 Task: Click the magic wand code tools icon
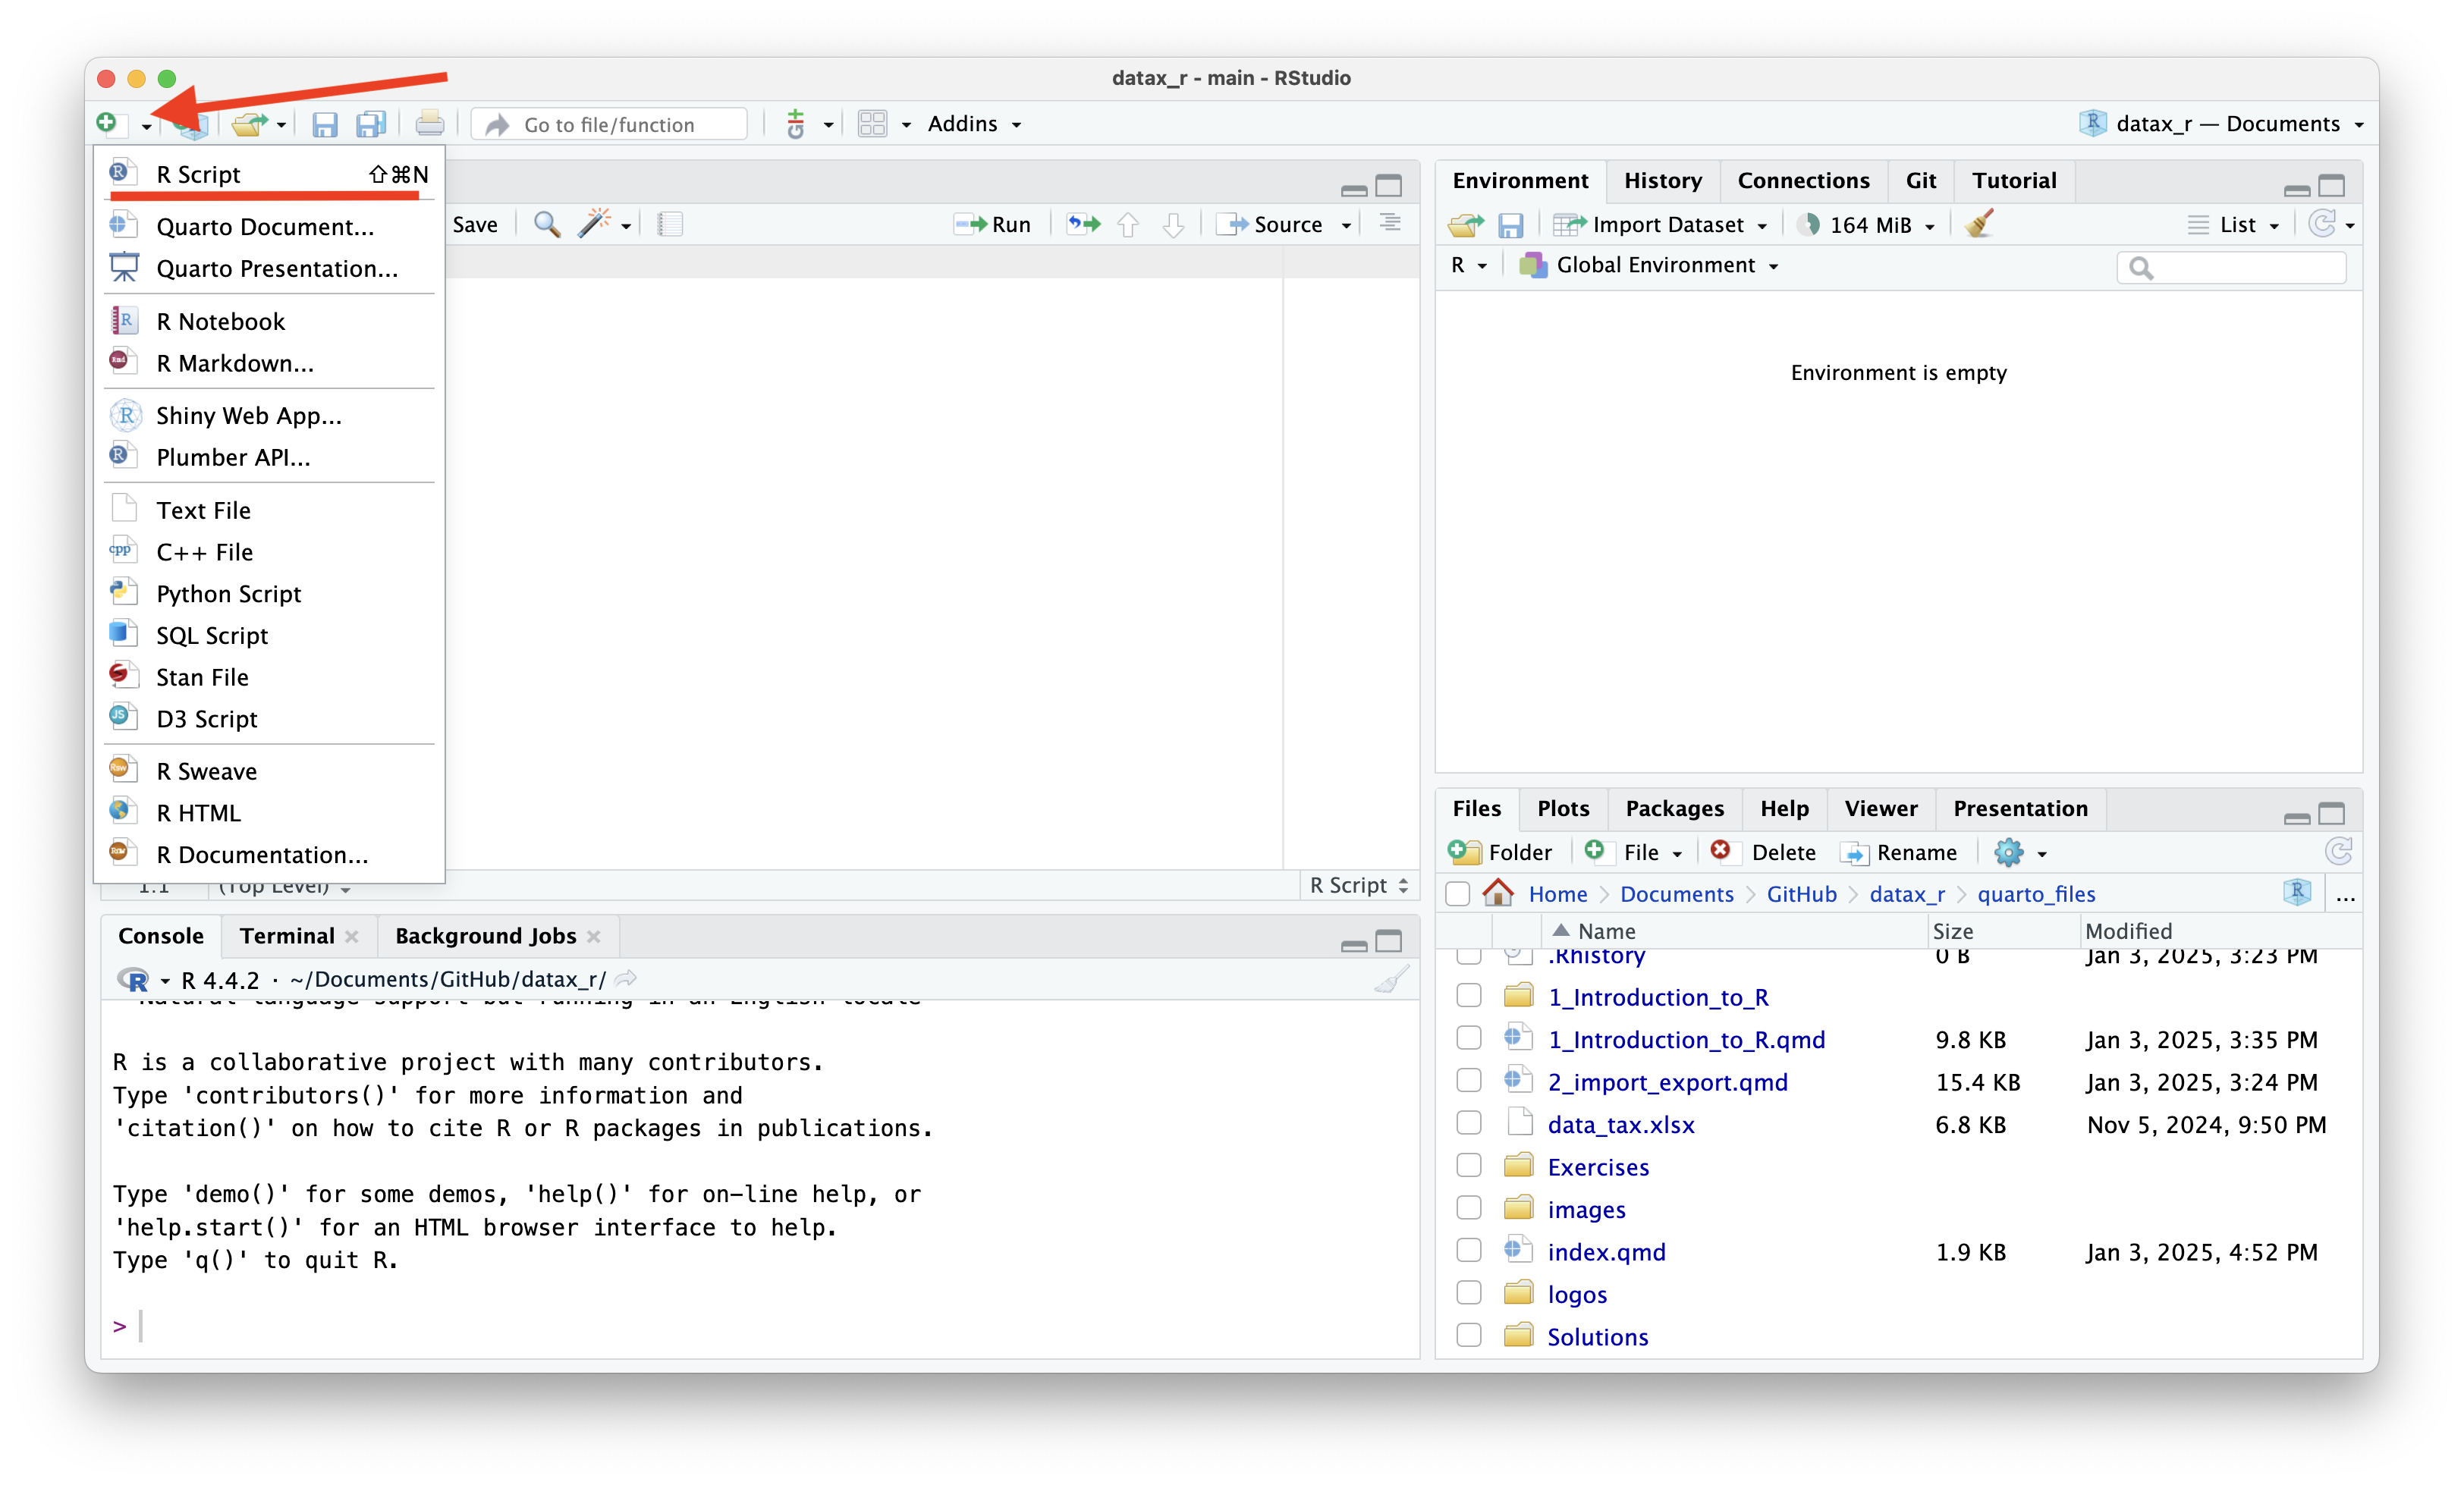pyautogui.click(x=594, y=224)
